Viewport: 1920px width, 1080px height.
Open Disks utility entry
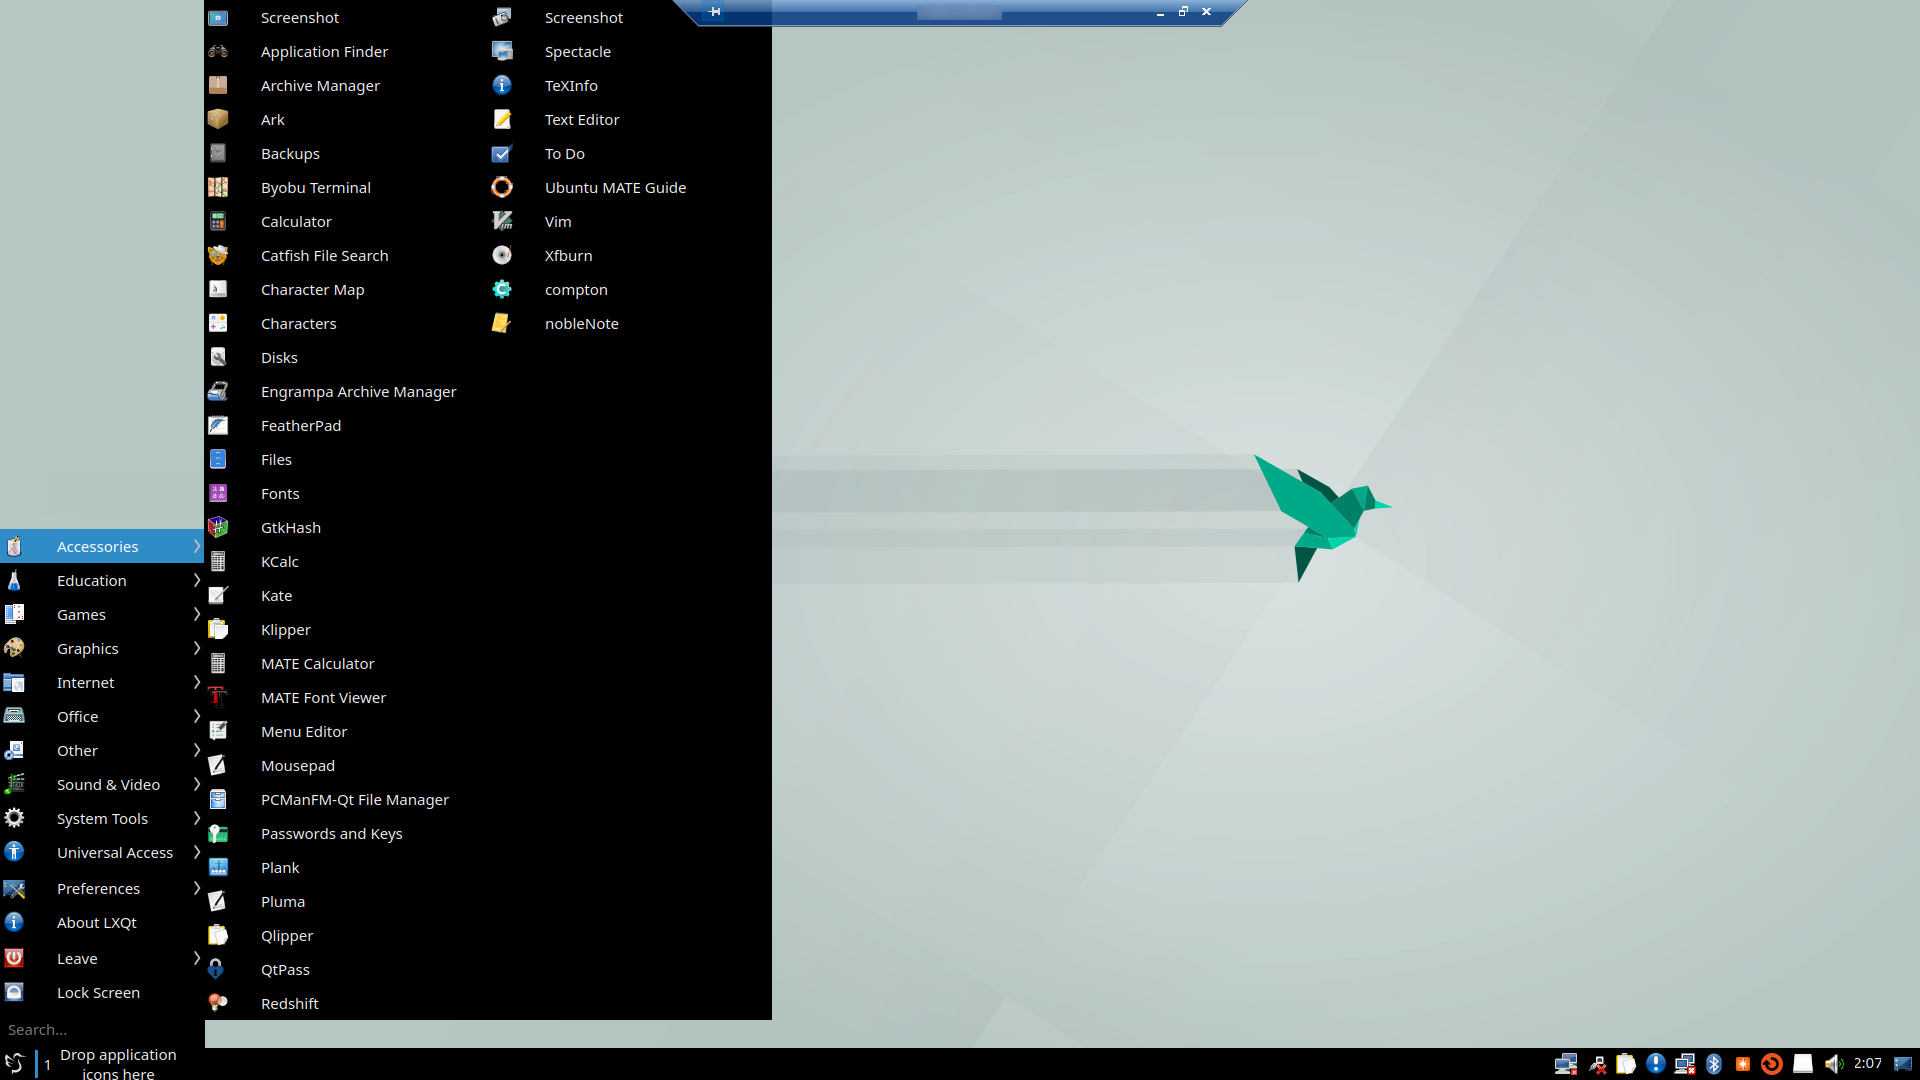346,358
